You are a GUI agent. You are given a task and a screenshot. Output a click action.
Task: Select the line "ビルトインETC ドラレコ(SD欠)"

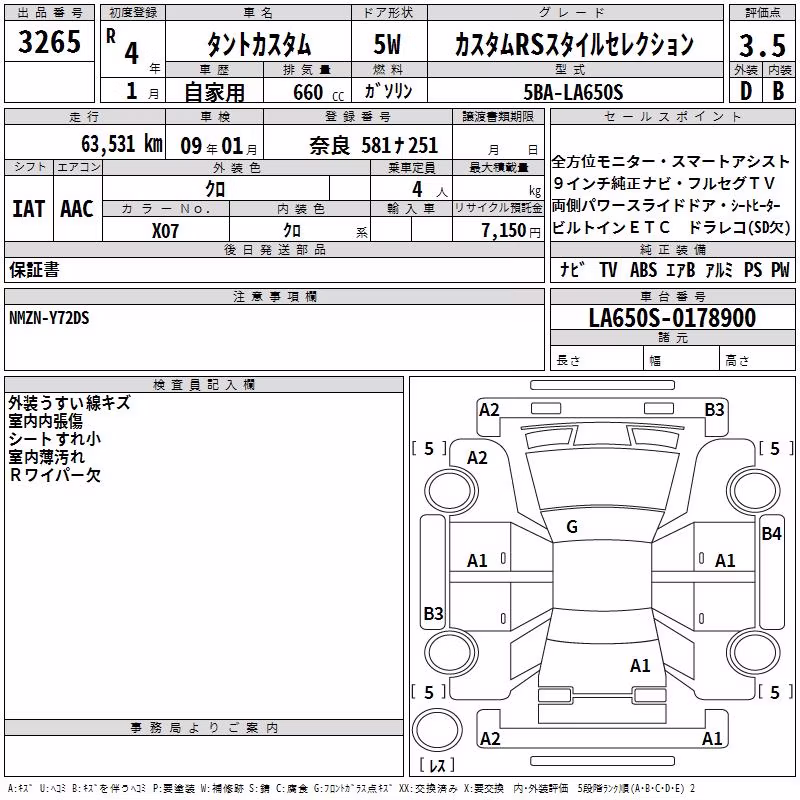(x=671, y=227)
